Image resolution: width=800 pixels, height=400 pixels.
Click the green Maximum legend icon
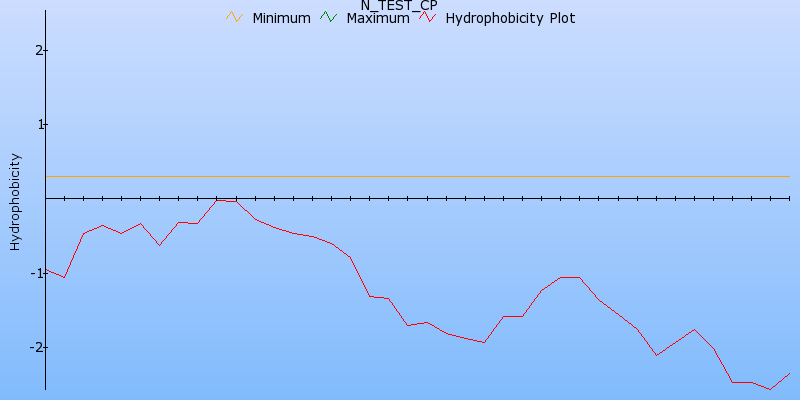point(328,17)
